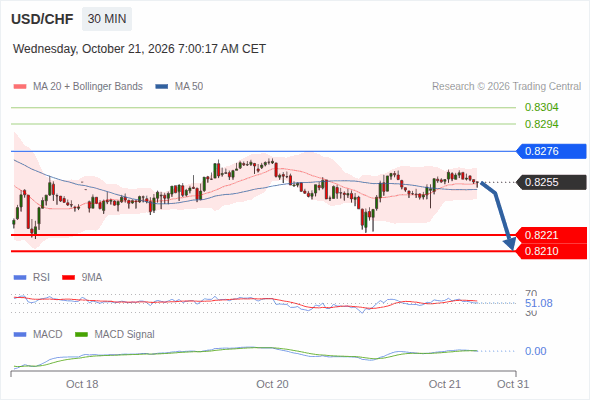Screen dimensions: 590x400
Task: Click the MACD blue legend swatch
Action: [20, 335]
